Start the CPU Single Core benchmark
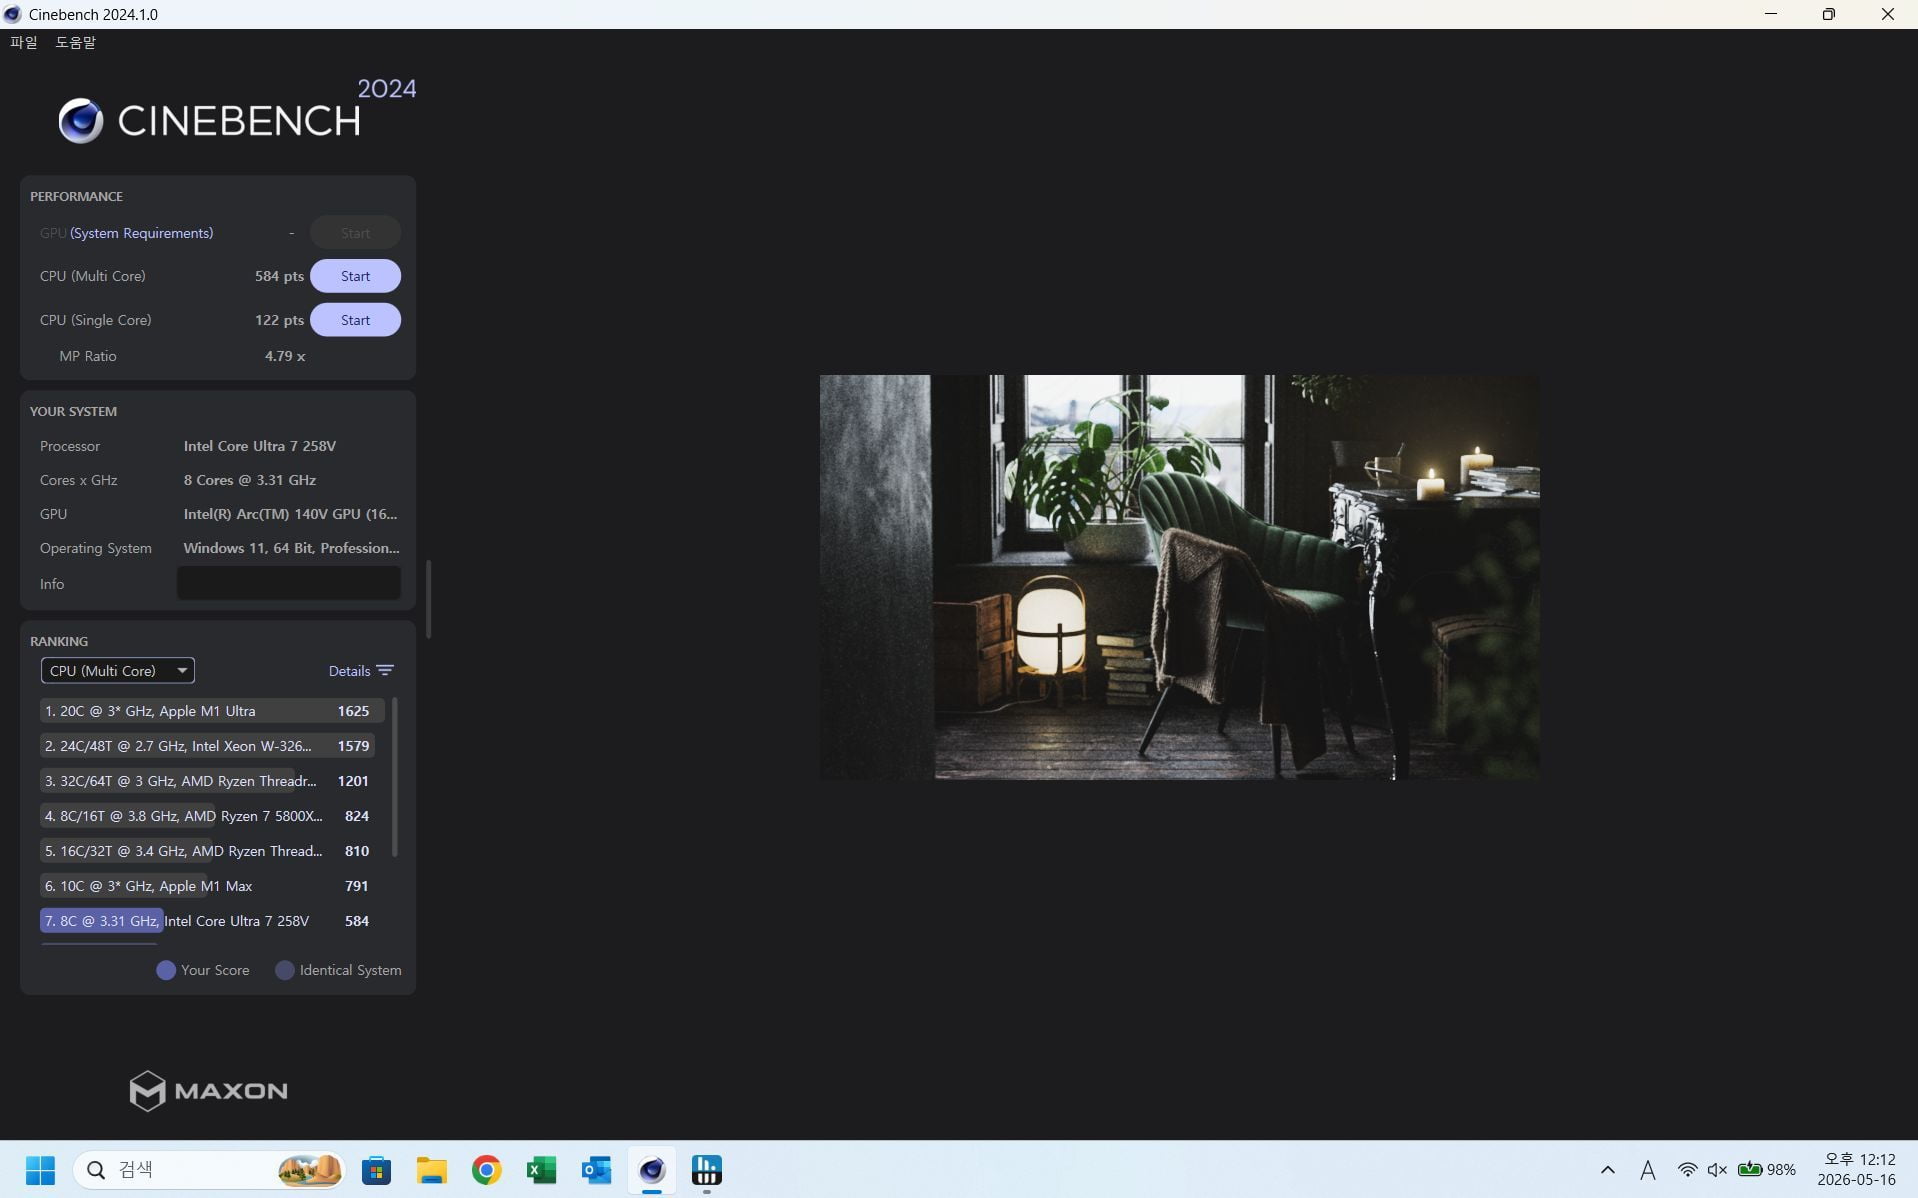Viewport: 1918px width, 1198px height. [x=355, y=320]
